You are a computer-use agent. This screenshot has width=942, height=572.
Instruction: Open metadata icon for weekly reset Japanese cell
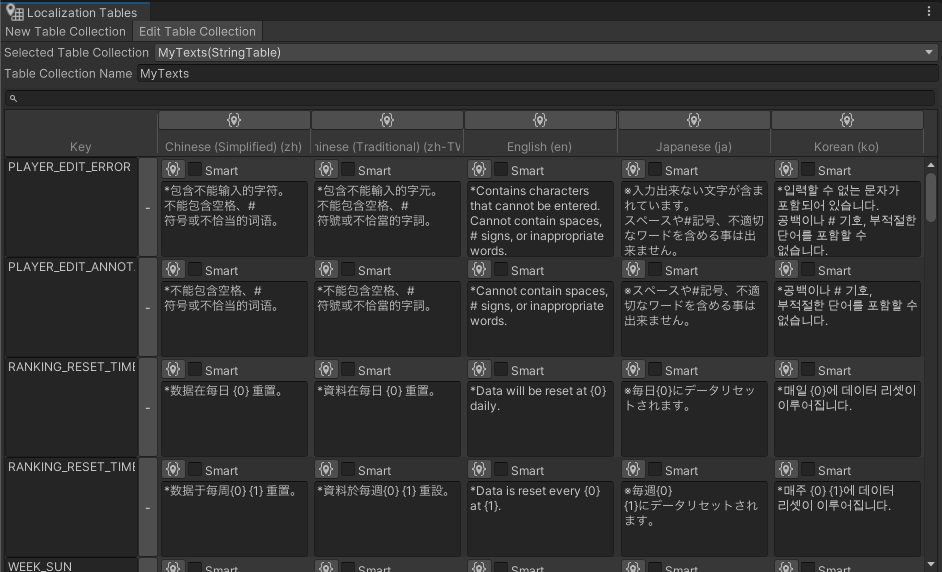coord(633,469)
